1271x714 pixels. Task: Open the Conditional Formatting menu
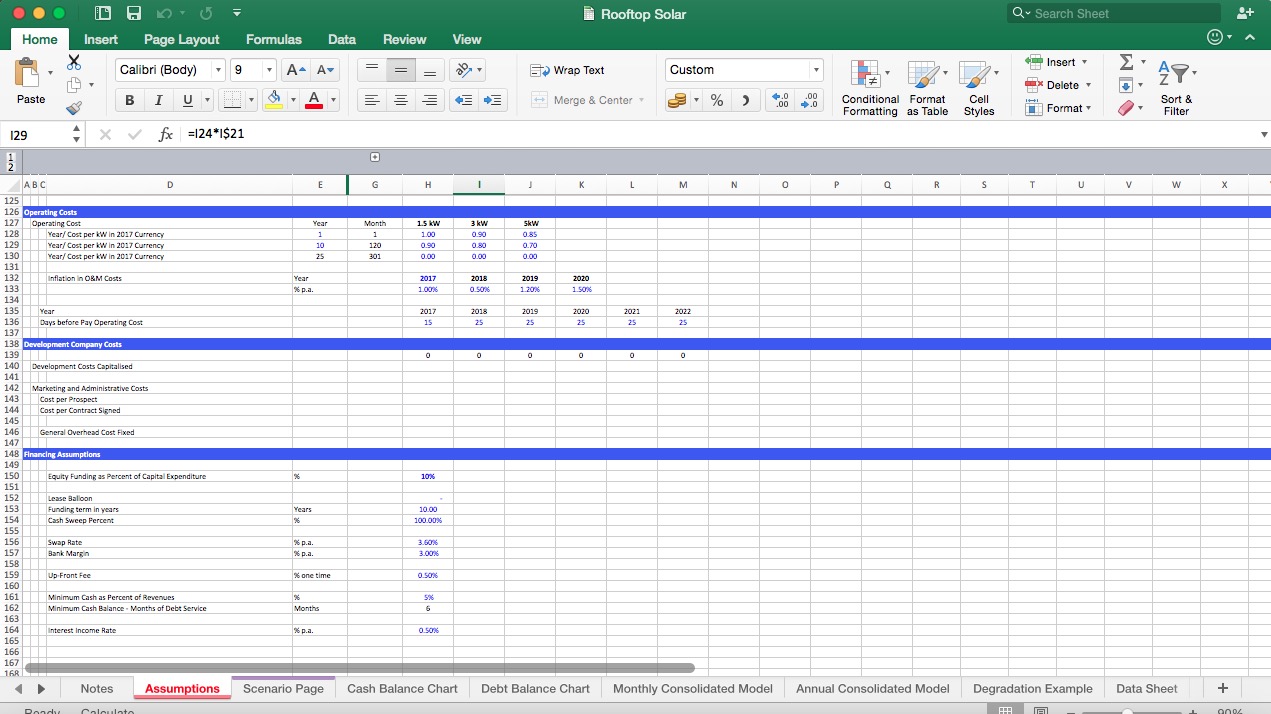[x=869, y=88]
